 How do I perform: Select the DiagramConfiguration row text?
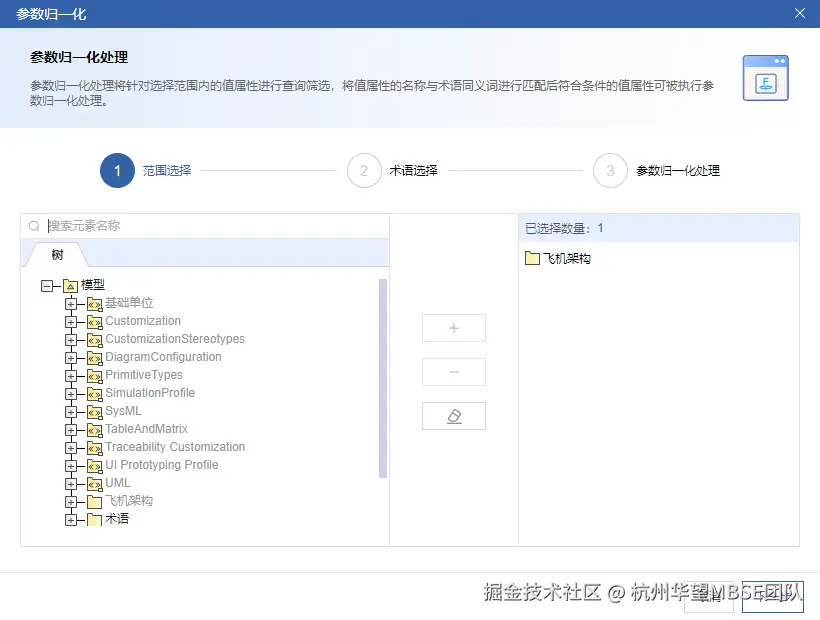pyautogui.click(x=163, y=357)
